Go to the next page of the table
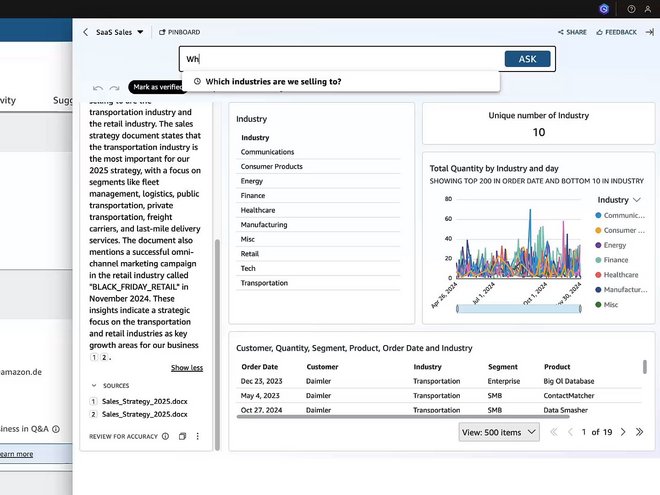 point(623,432)
